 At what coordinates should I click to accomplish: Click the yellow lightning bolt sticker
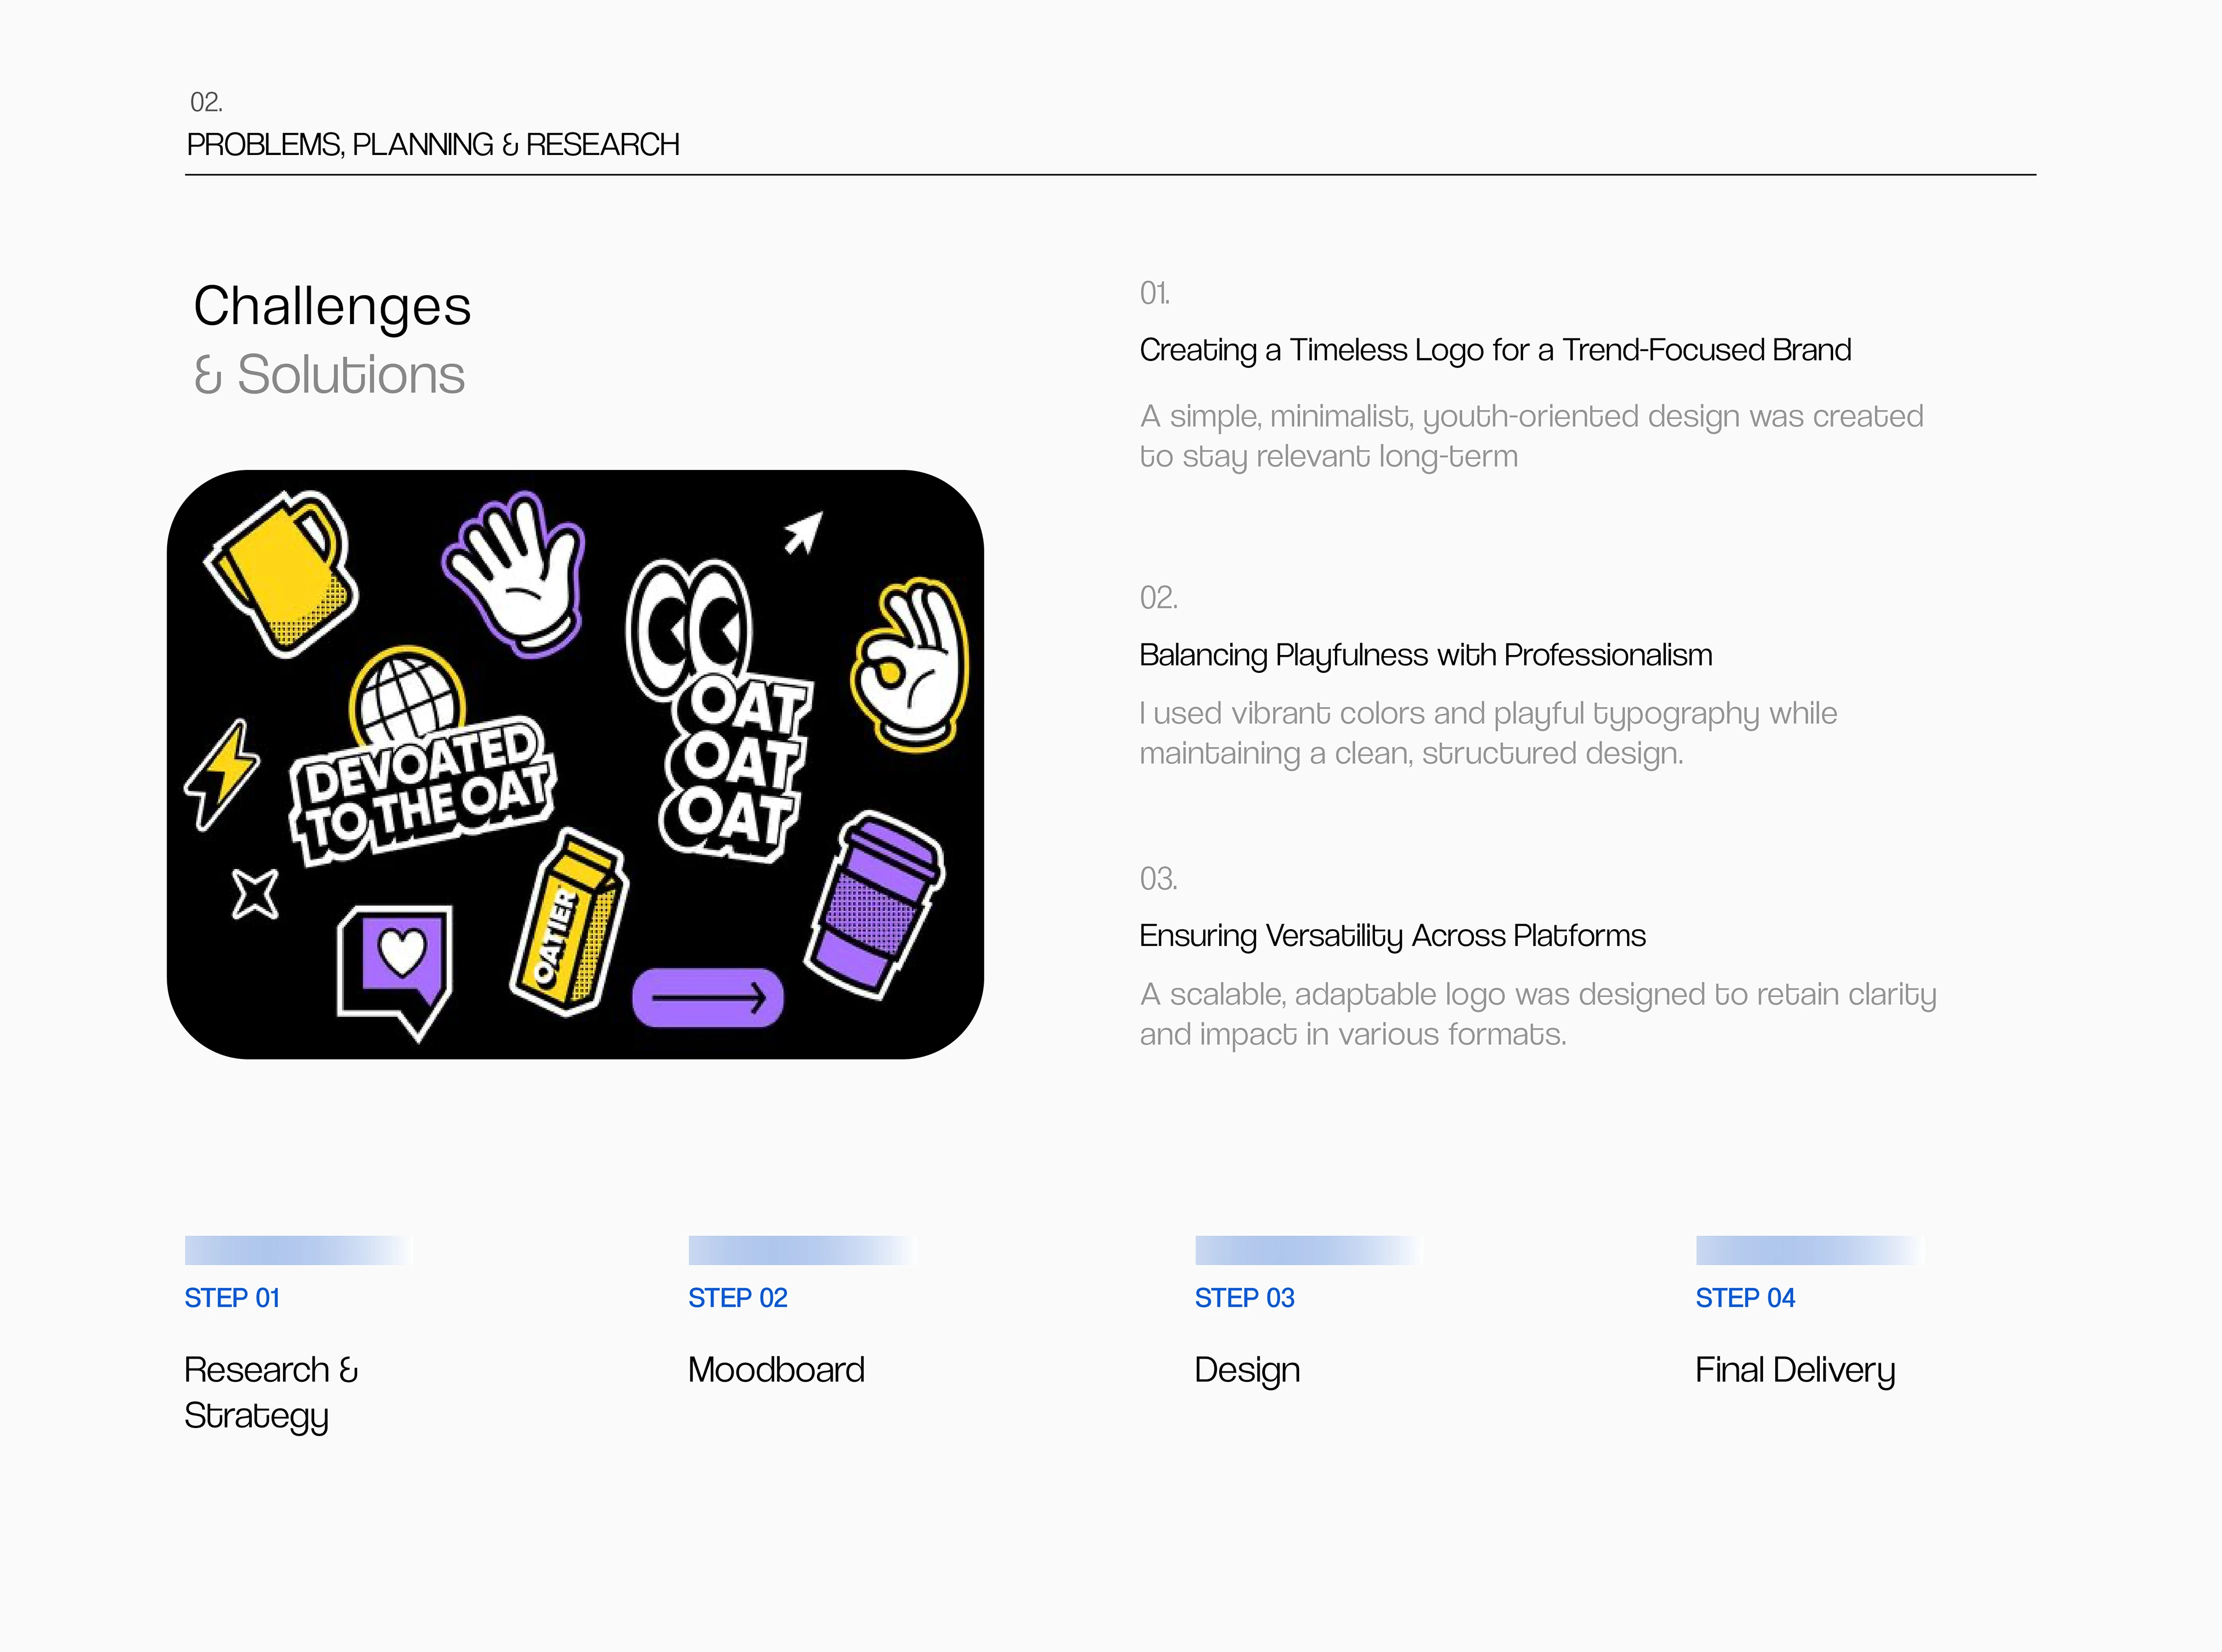[223, 773]
